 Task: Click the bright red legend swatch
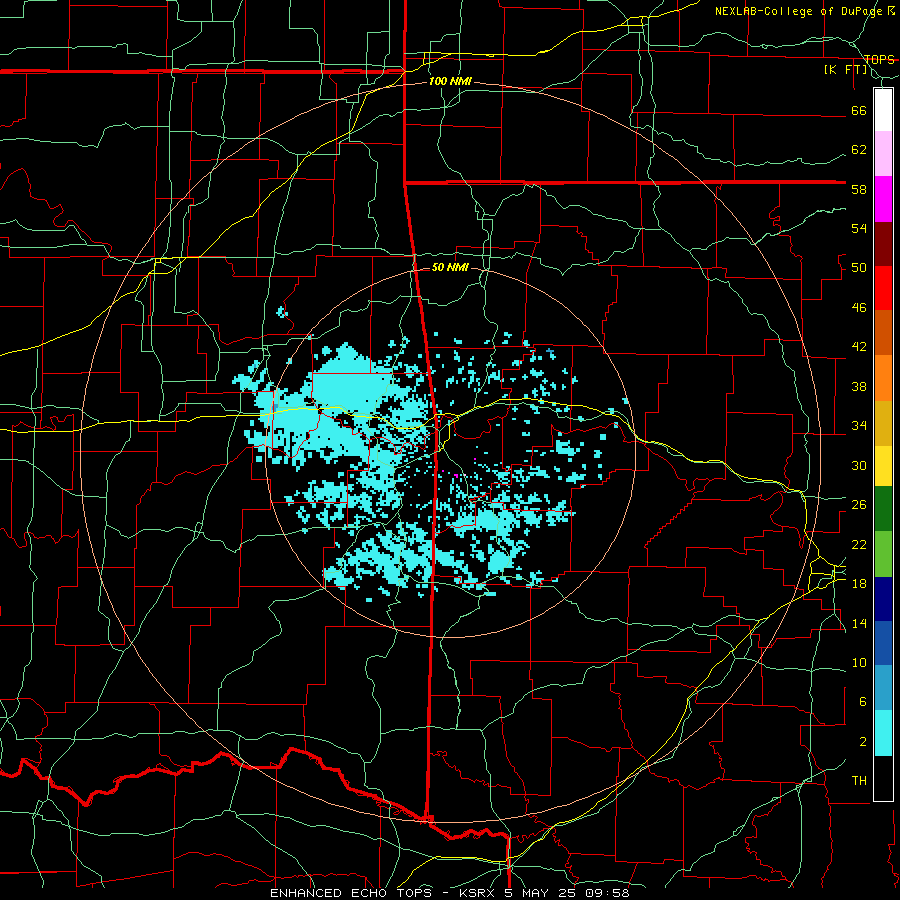pos(883,288)
